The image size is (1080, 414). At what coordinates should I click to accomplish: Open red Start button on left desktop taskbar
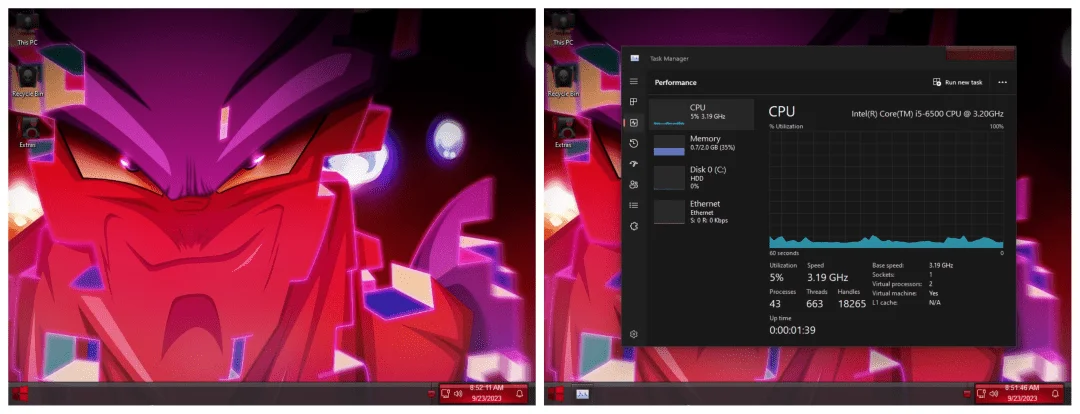tap(20, 395)
